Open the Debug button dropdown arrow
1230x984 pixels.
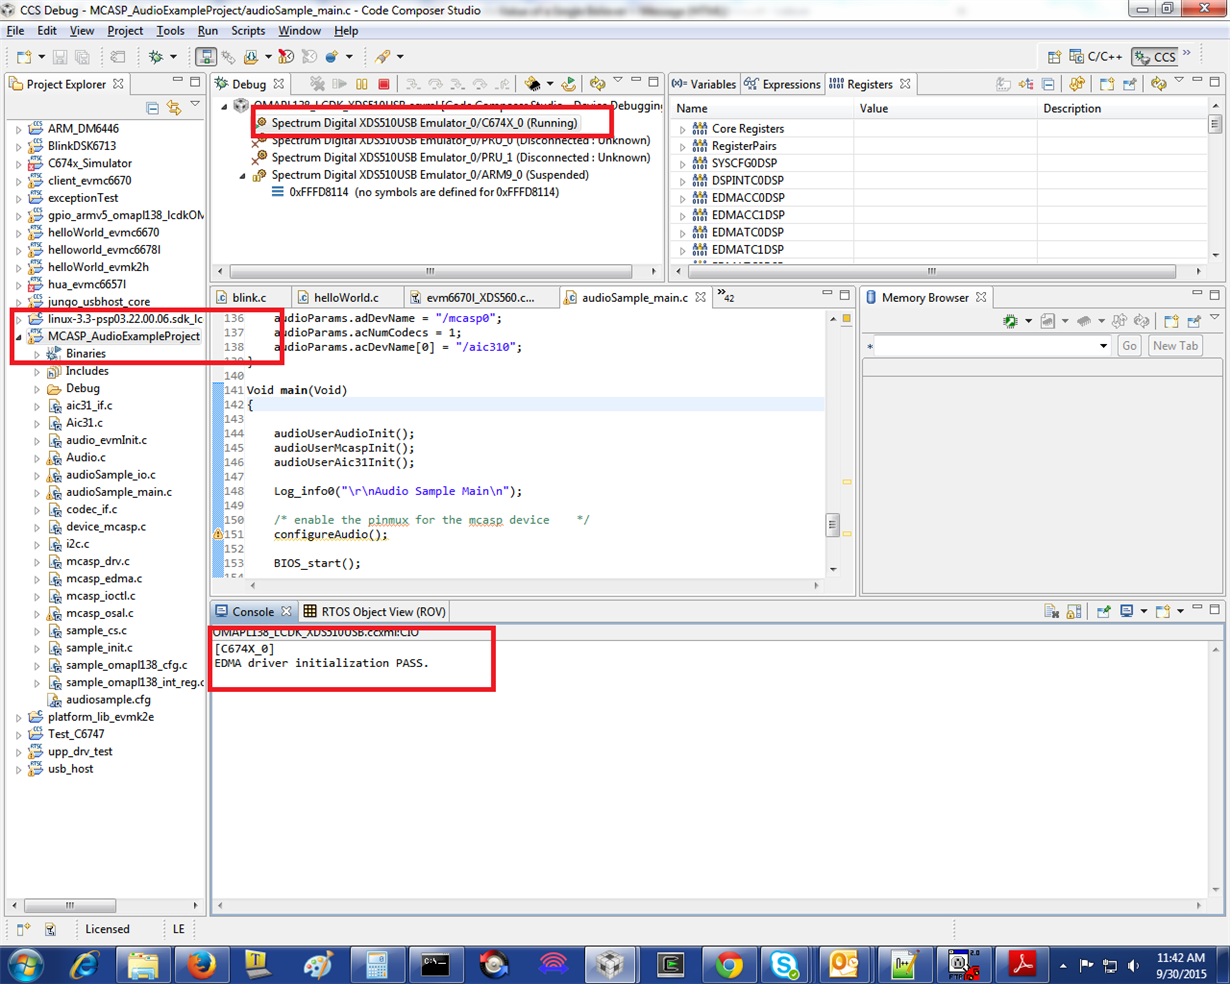click(173, 57)
